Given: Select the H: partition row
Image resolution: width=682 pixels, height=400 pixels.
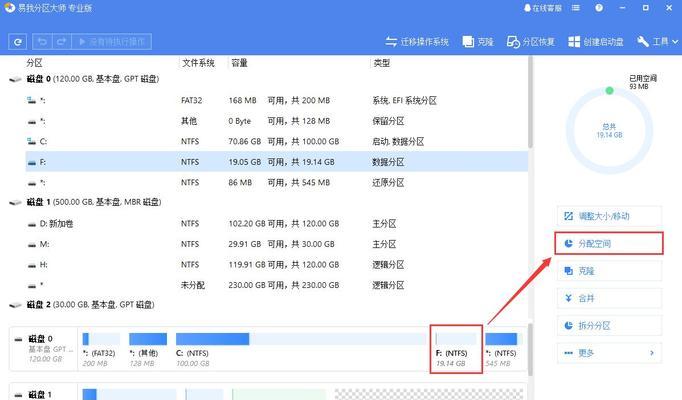Looking at the screenshot, I should click(x=277, y=264).
